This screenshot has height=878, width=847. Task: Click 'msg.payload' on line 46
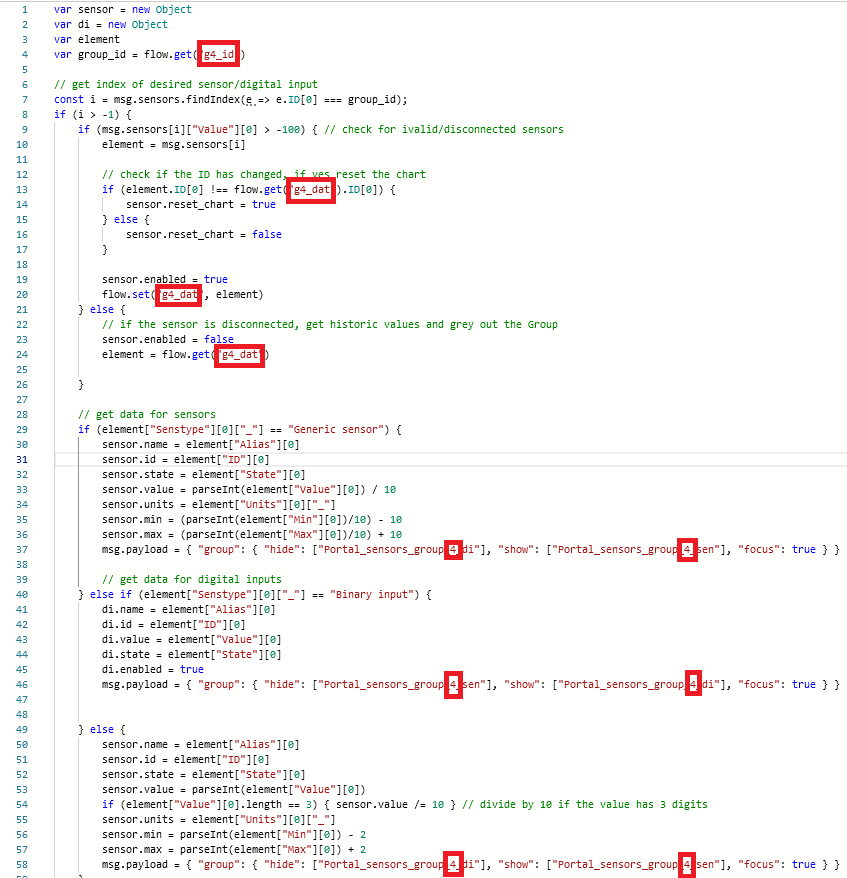pyautogui.click(x=135, y=685)
